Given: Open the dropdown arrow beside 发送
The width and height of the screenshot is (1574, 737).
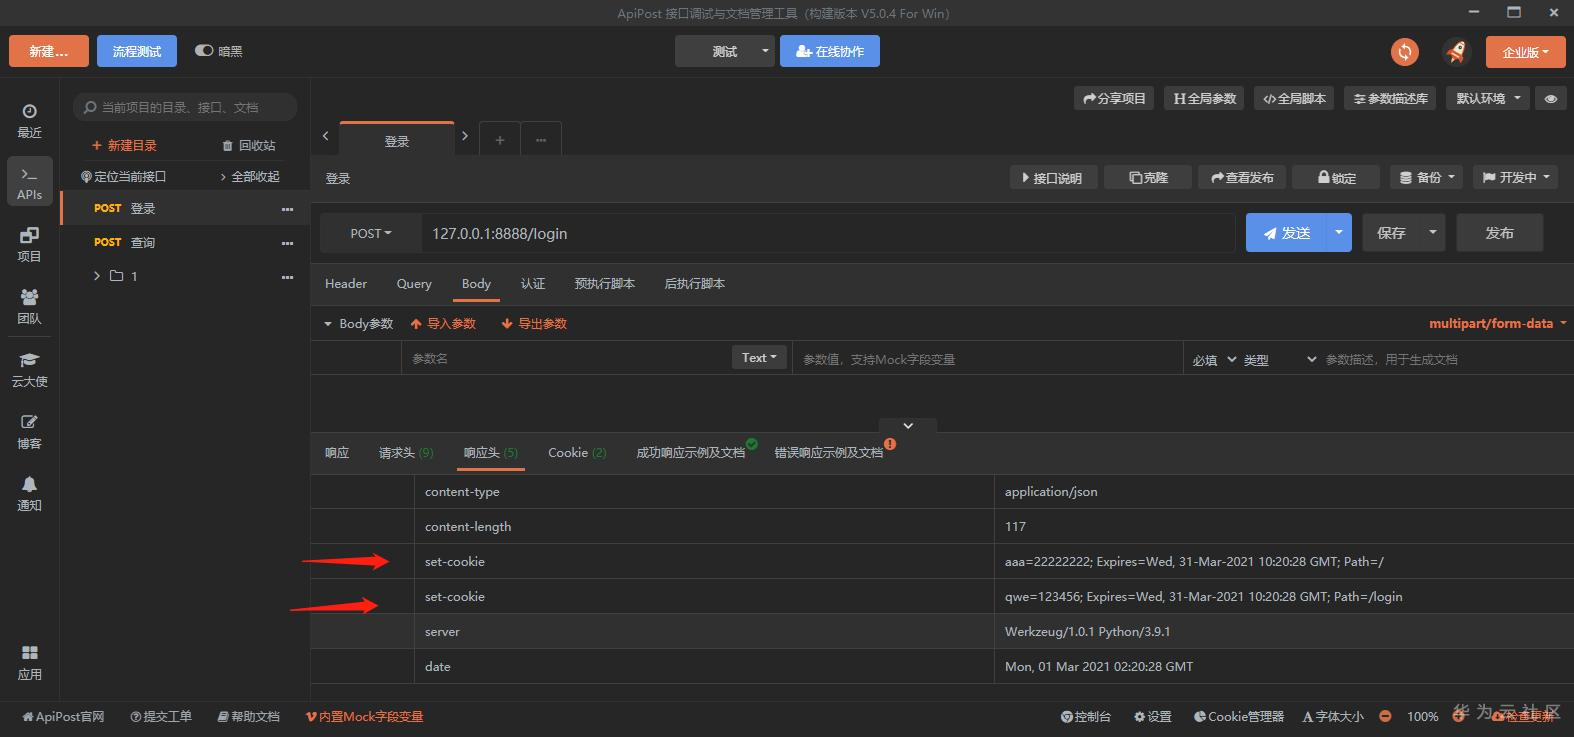Looking at the screenshot, I should [x=1339, y=233].
